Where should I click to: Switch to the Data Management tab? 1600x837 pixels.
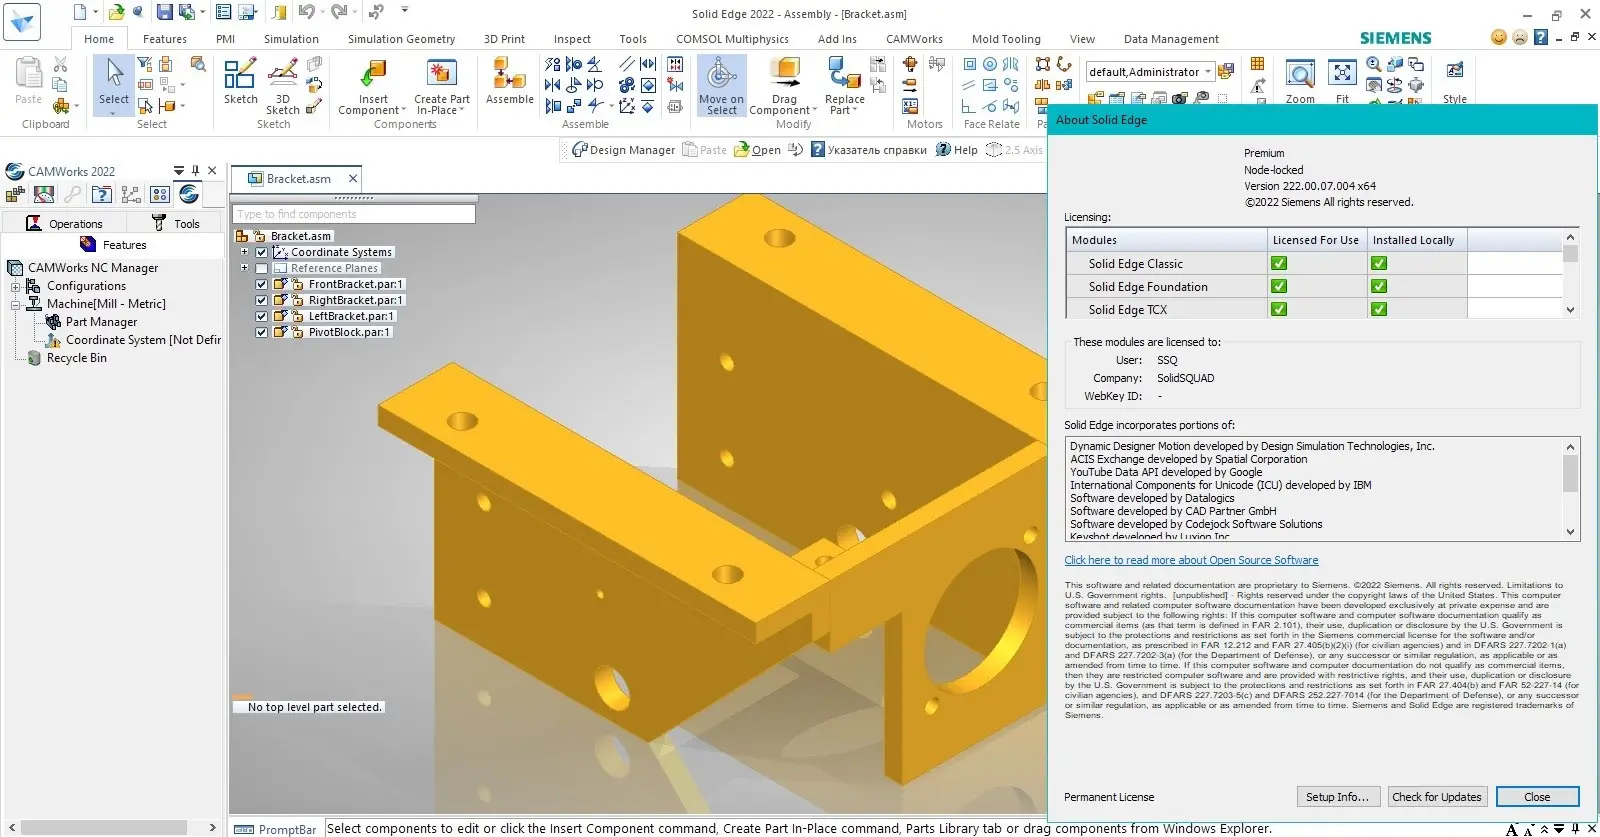click(x=1171, y=39)
